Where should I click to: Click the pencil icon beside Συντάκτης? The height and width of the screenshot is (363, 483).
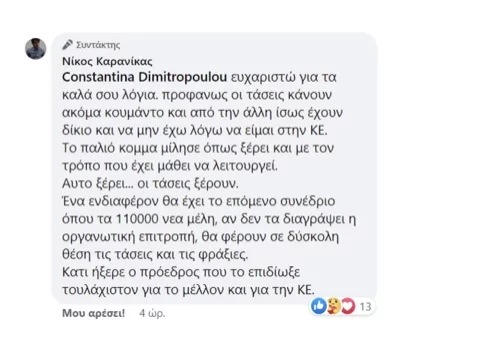pyautogui.click(x=68, y=44)
